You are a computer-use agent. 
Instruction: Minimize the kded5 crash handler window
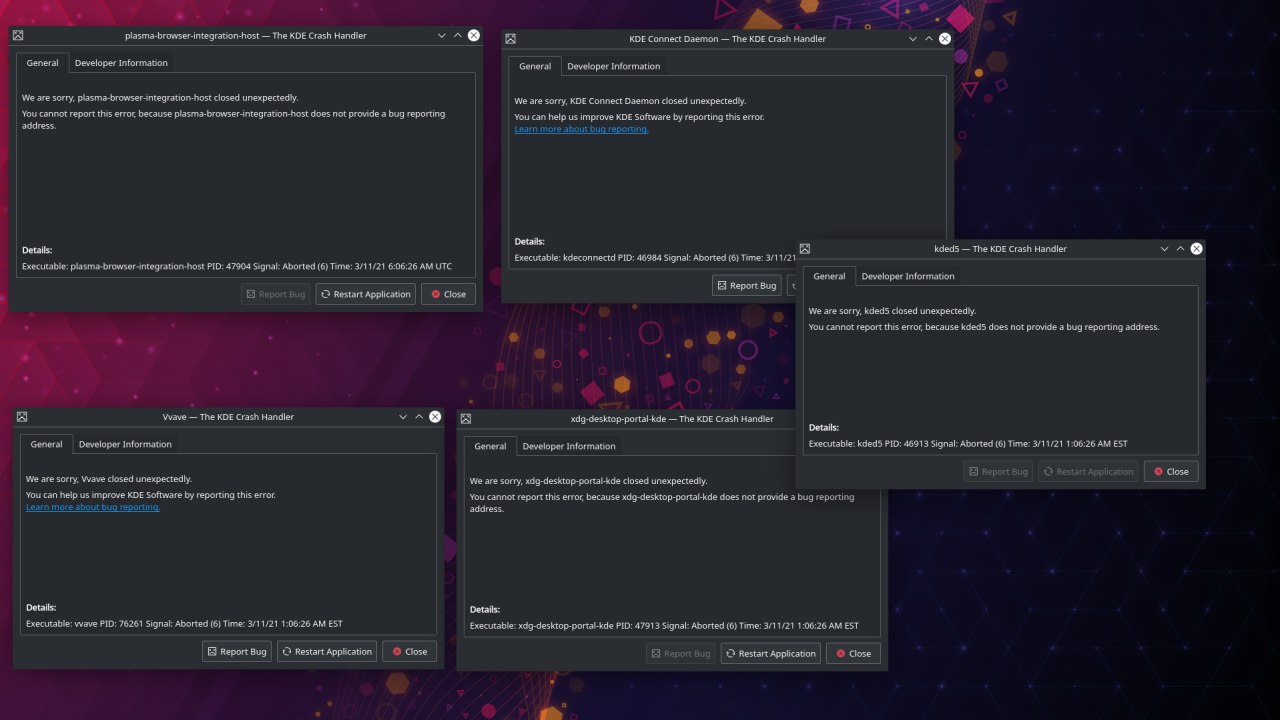(1165, 249)
